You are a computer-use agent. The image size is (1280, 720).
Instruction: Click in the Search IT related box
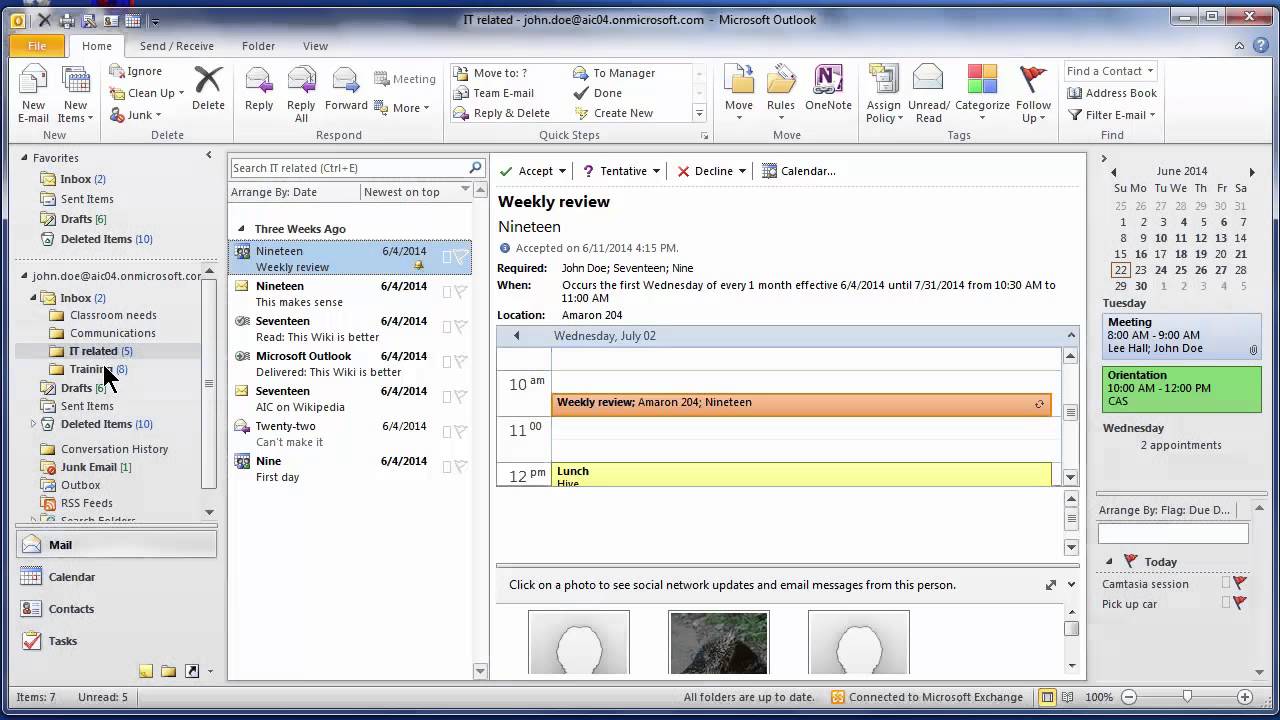pyautogui.click(x=349, y=168)
